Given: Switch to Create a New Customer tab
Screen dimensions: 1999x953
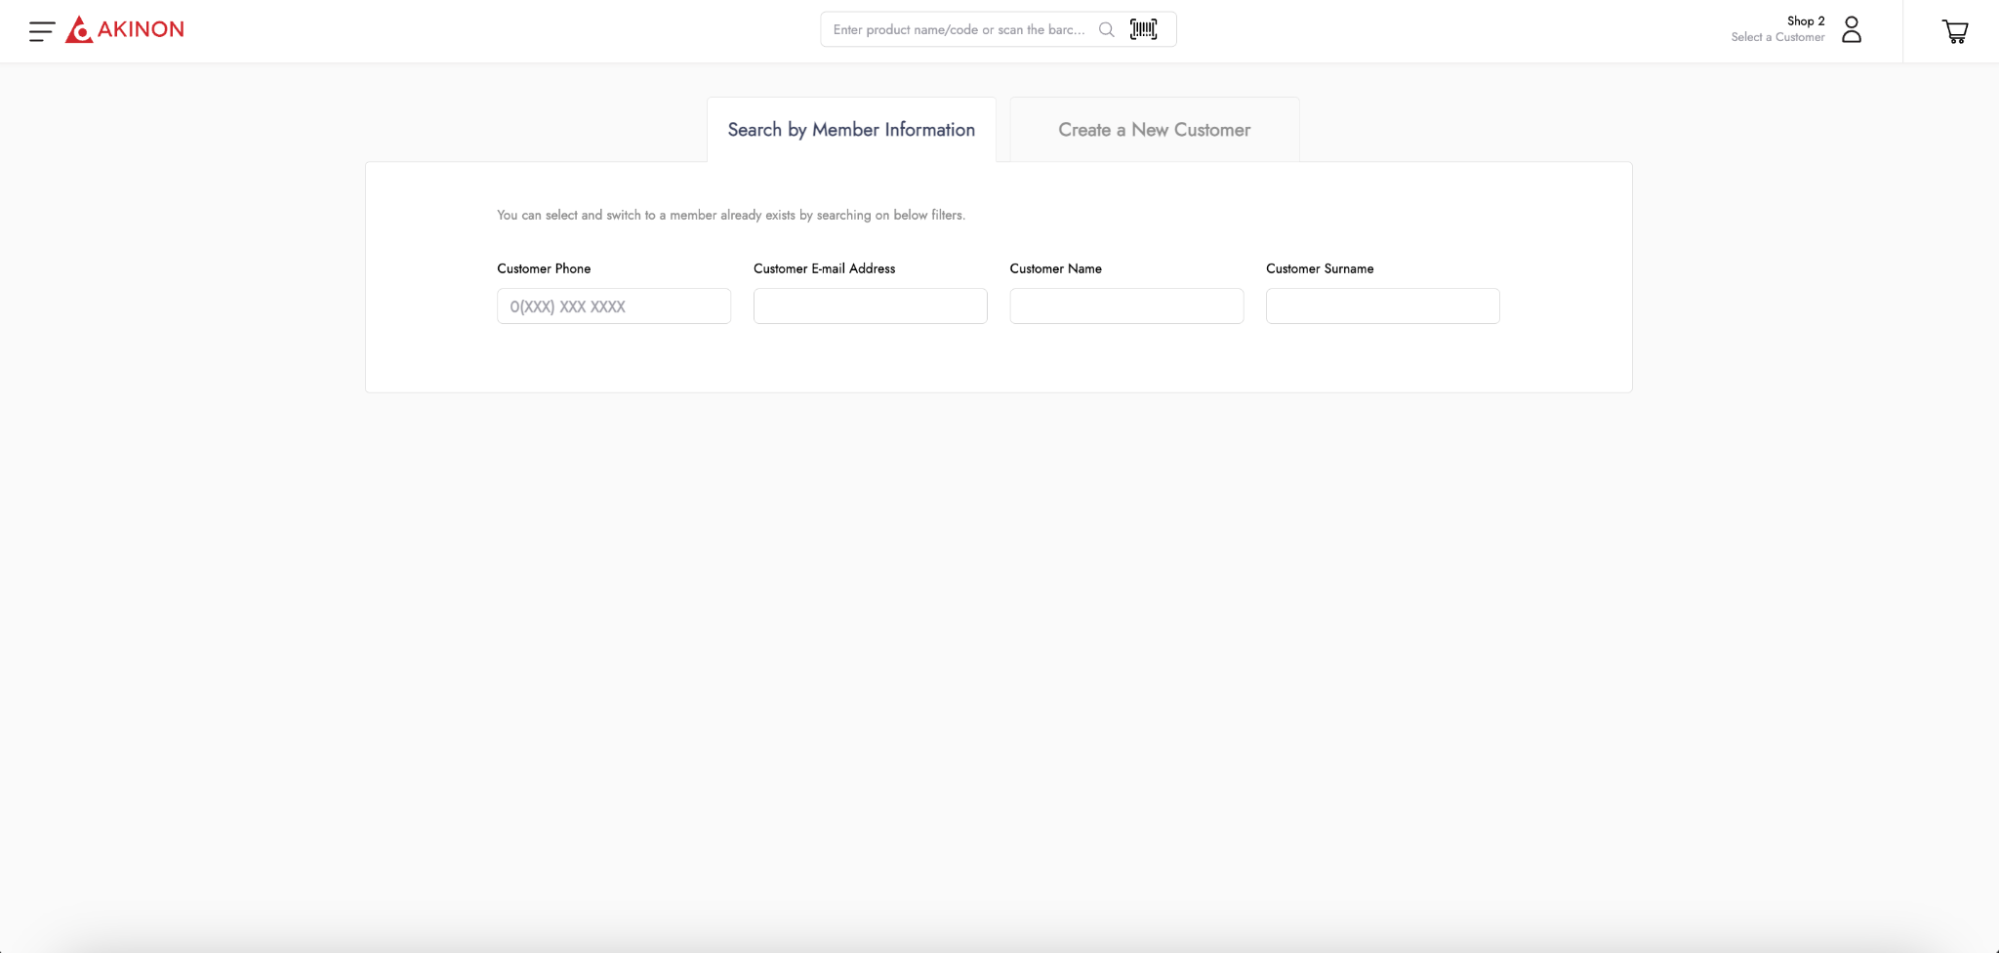Looking at the screenshot, I should (1154, 130).
